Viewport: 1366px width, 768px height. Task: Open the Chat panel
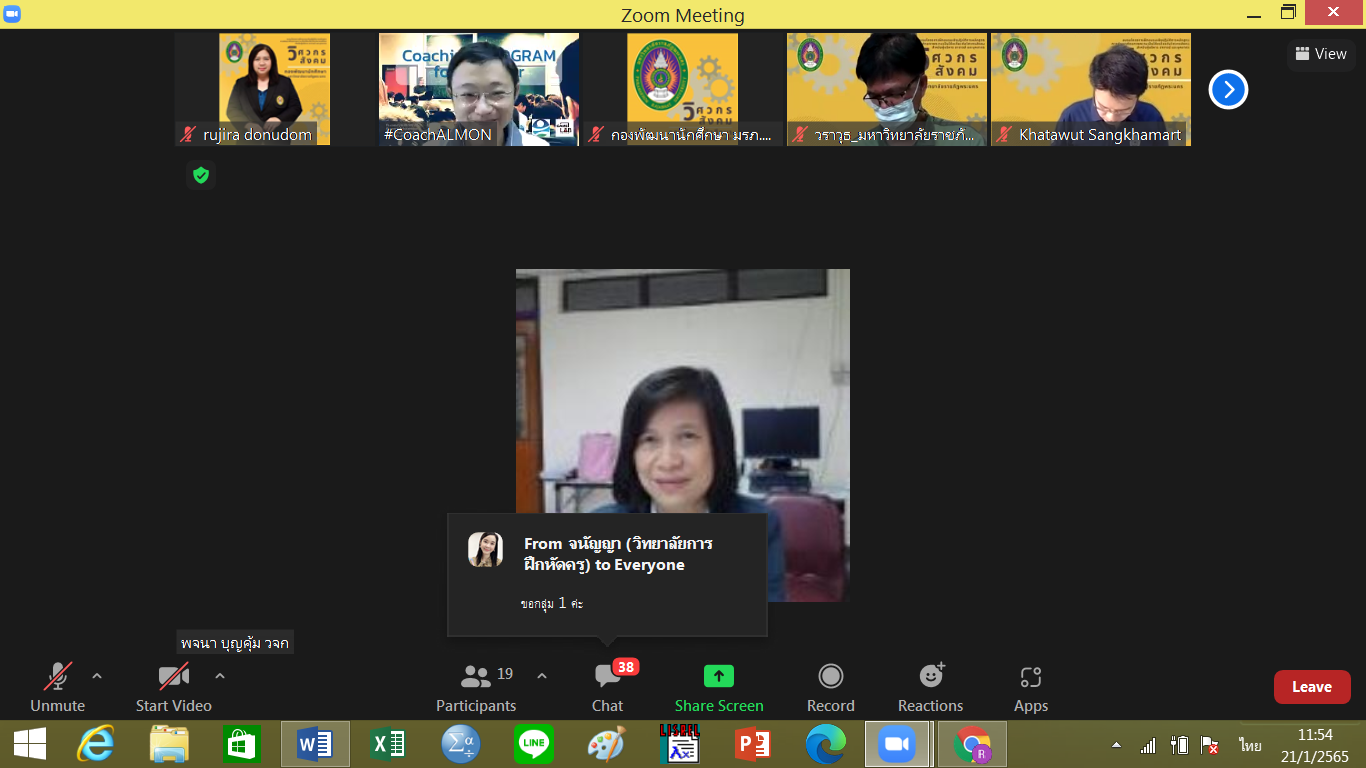tap(607, 688)
